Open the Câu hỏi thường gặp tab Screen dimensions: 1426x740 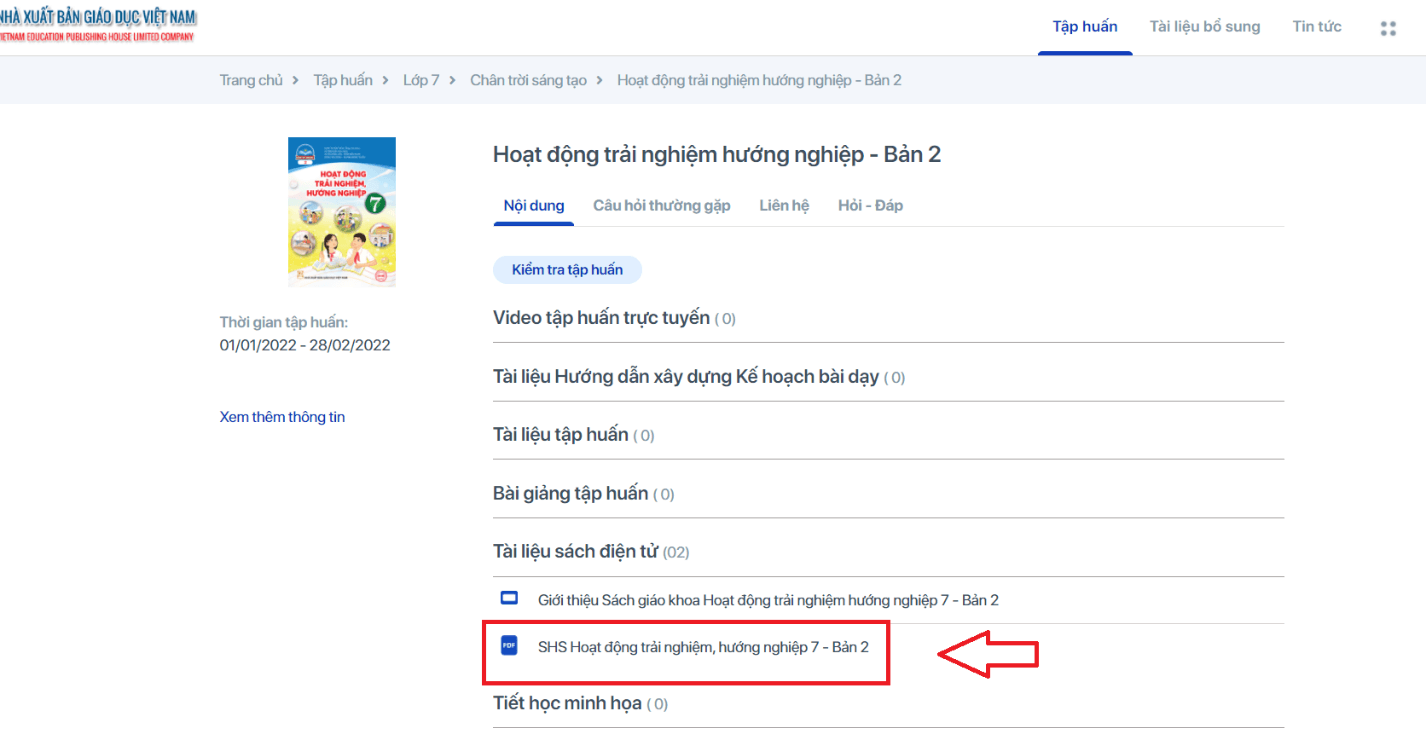point(662,205)
